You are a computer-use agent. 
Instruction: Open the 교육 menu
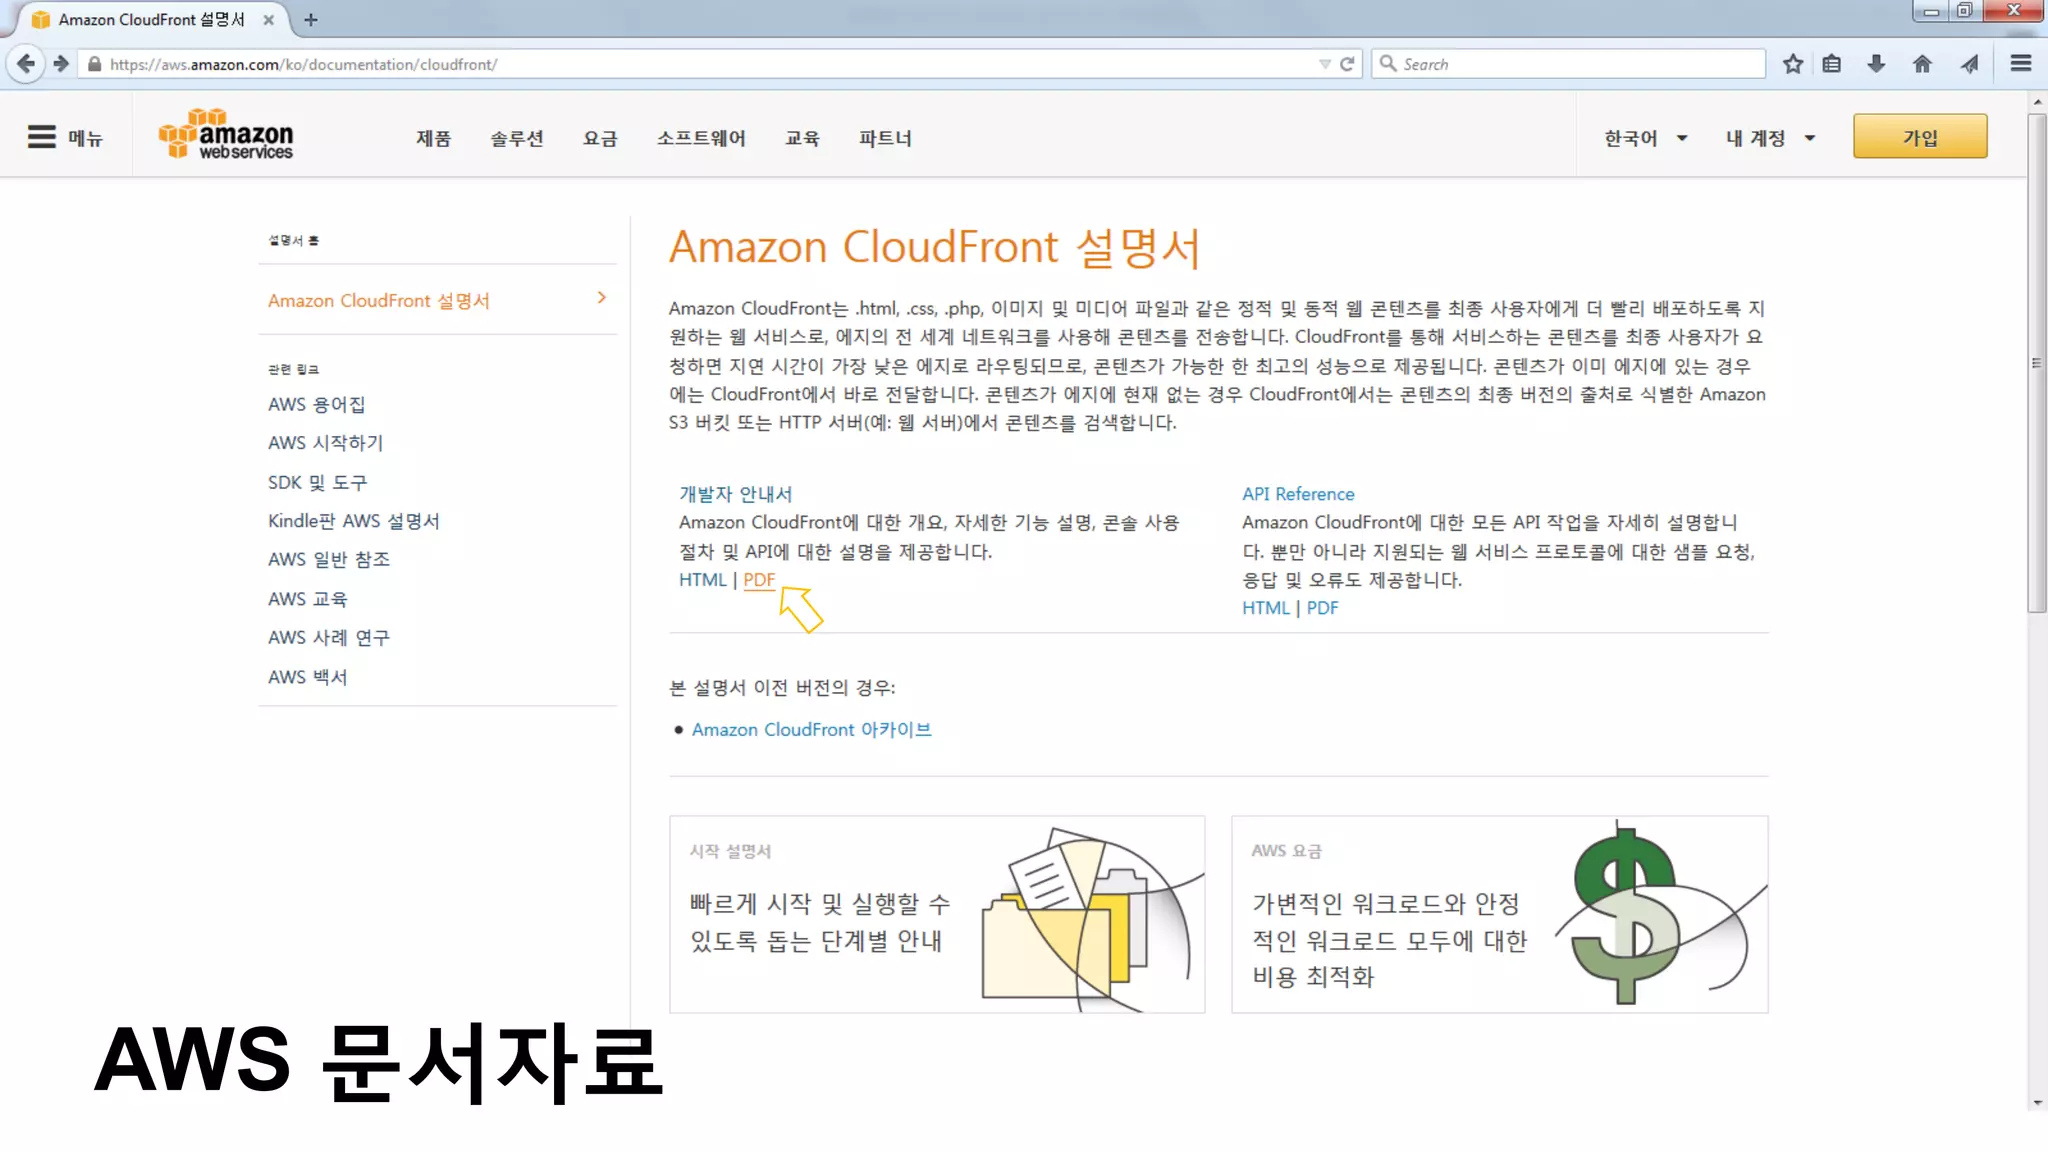click(803, 138)
